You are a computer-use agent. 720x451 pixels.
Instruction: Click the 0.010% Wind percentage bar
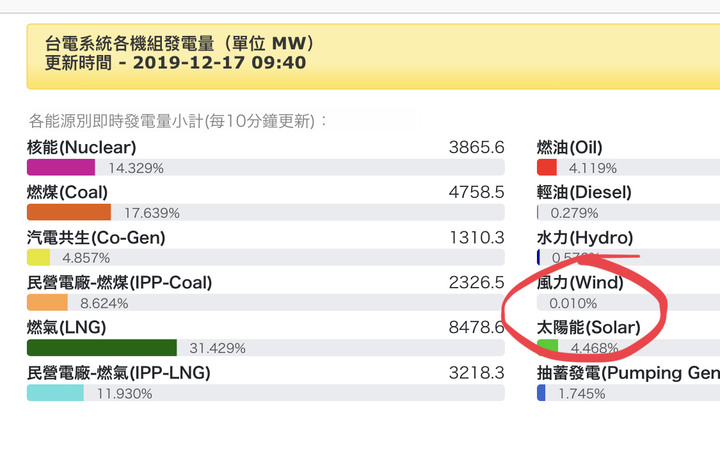629,302
